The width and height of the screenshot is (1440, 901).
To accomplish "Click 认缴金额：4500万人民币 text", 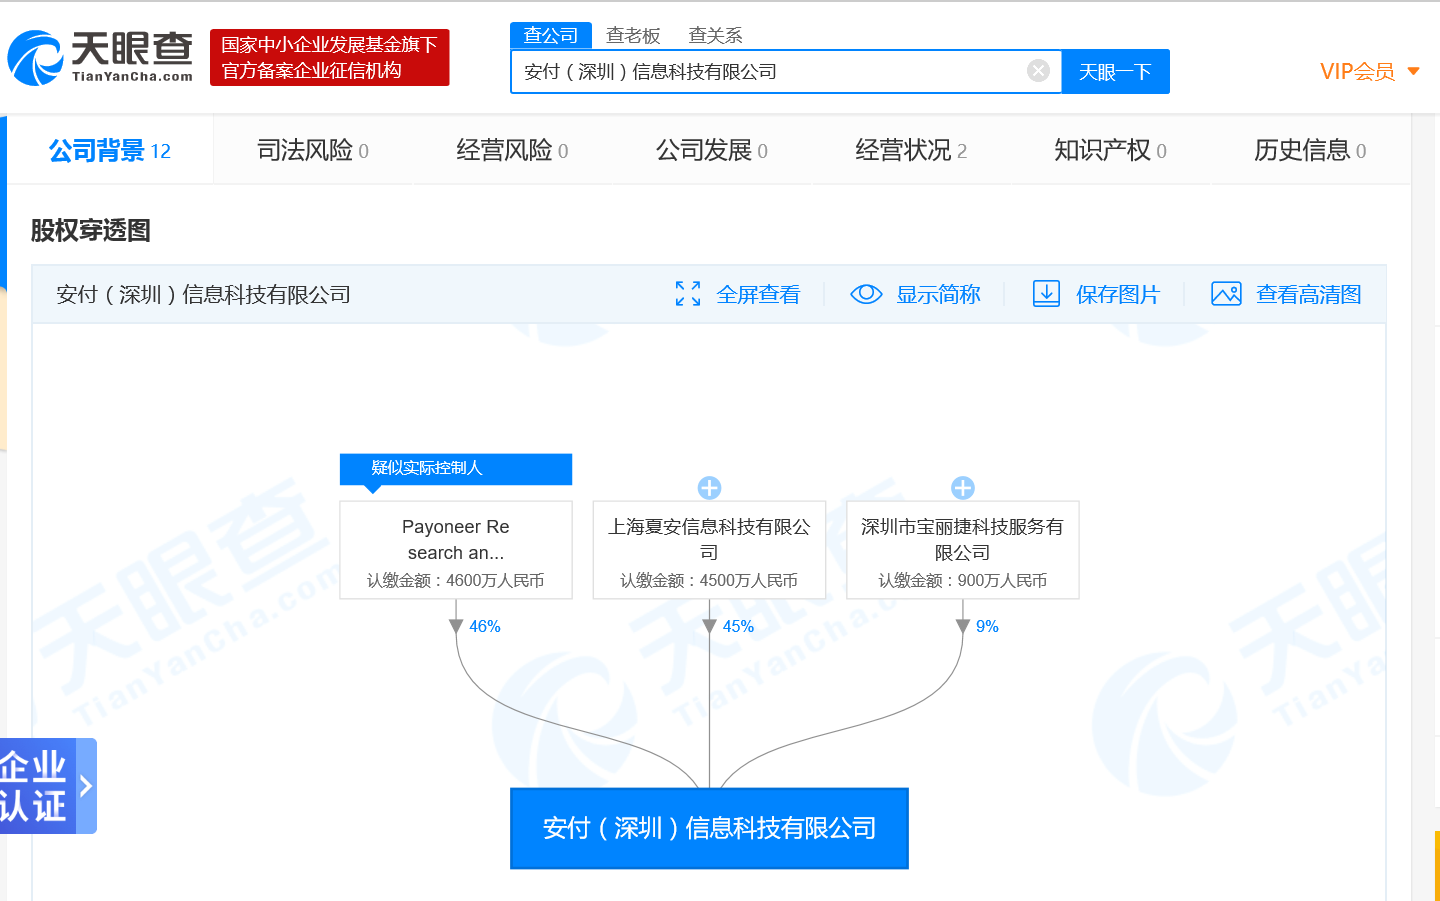I will (x=709, y=580).
